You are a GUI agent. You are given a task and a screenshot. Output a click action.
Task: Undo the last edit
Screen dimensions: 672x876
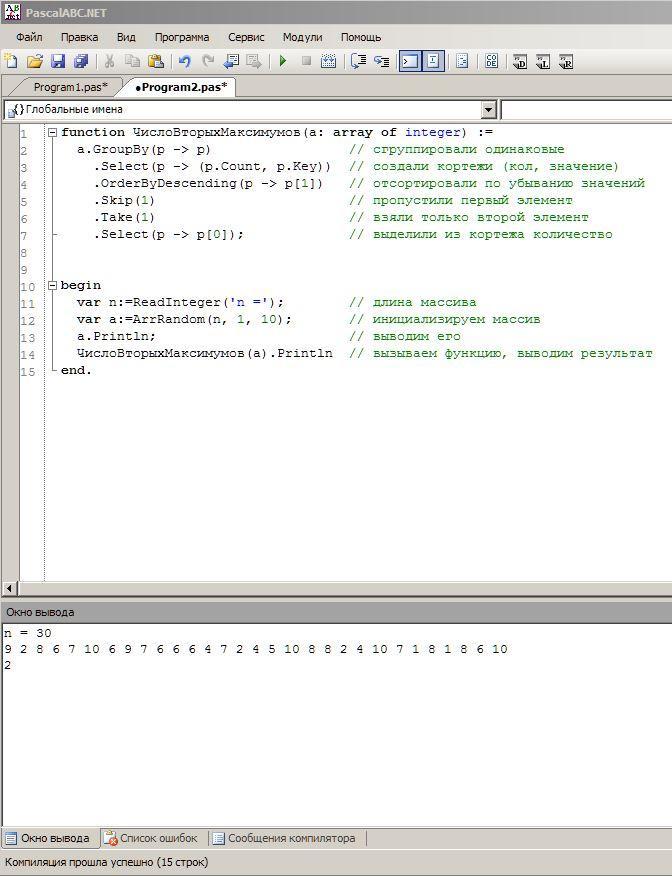(184, 61)
